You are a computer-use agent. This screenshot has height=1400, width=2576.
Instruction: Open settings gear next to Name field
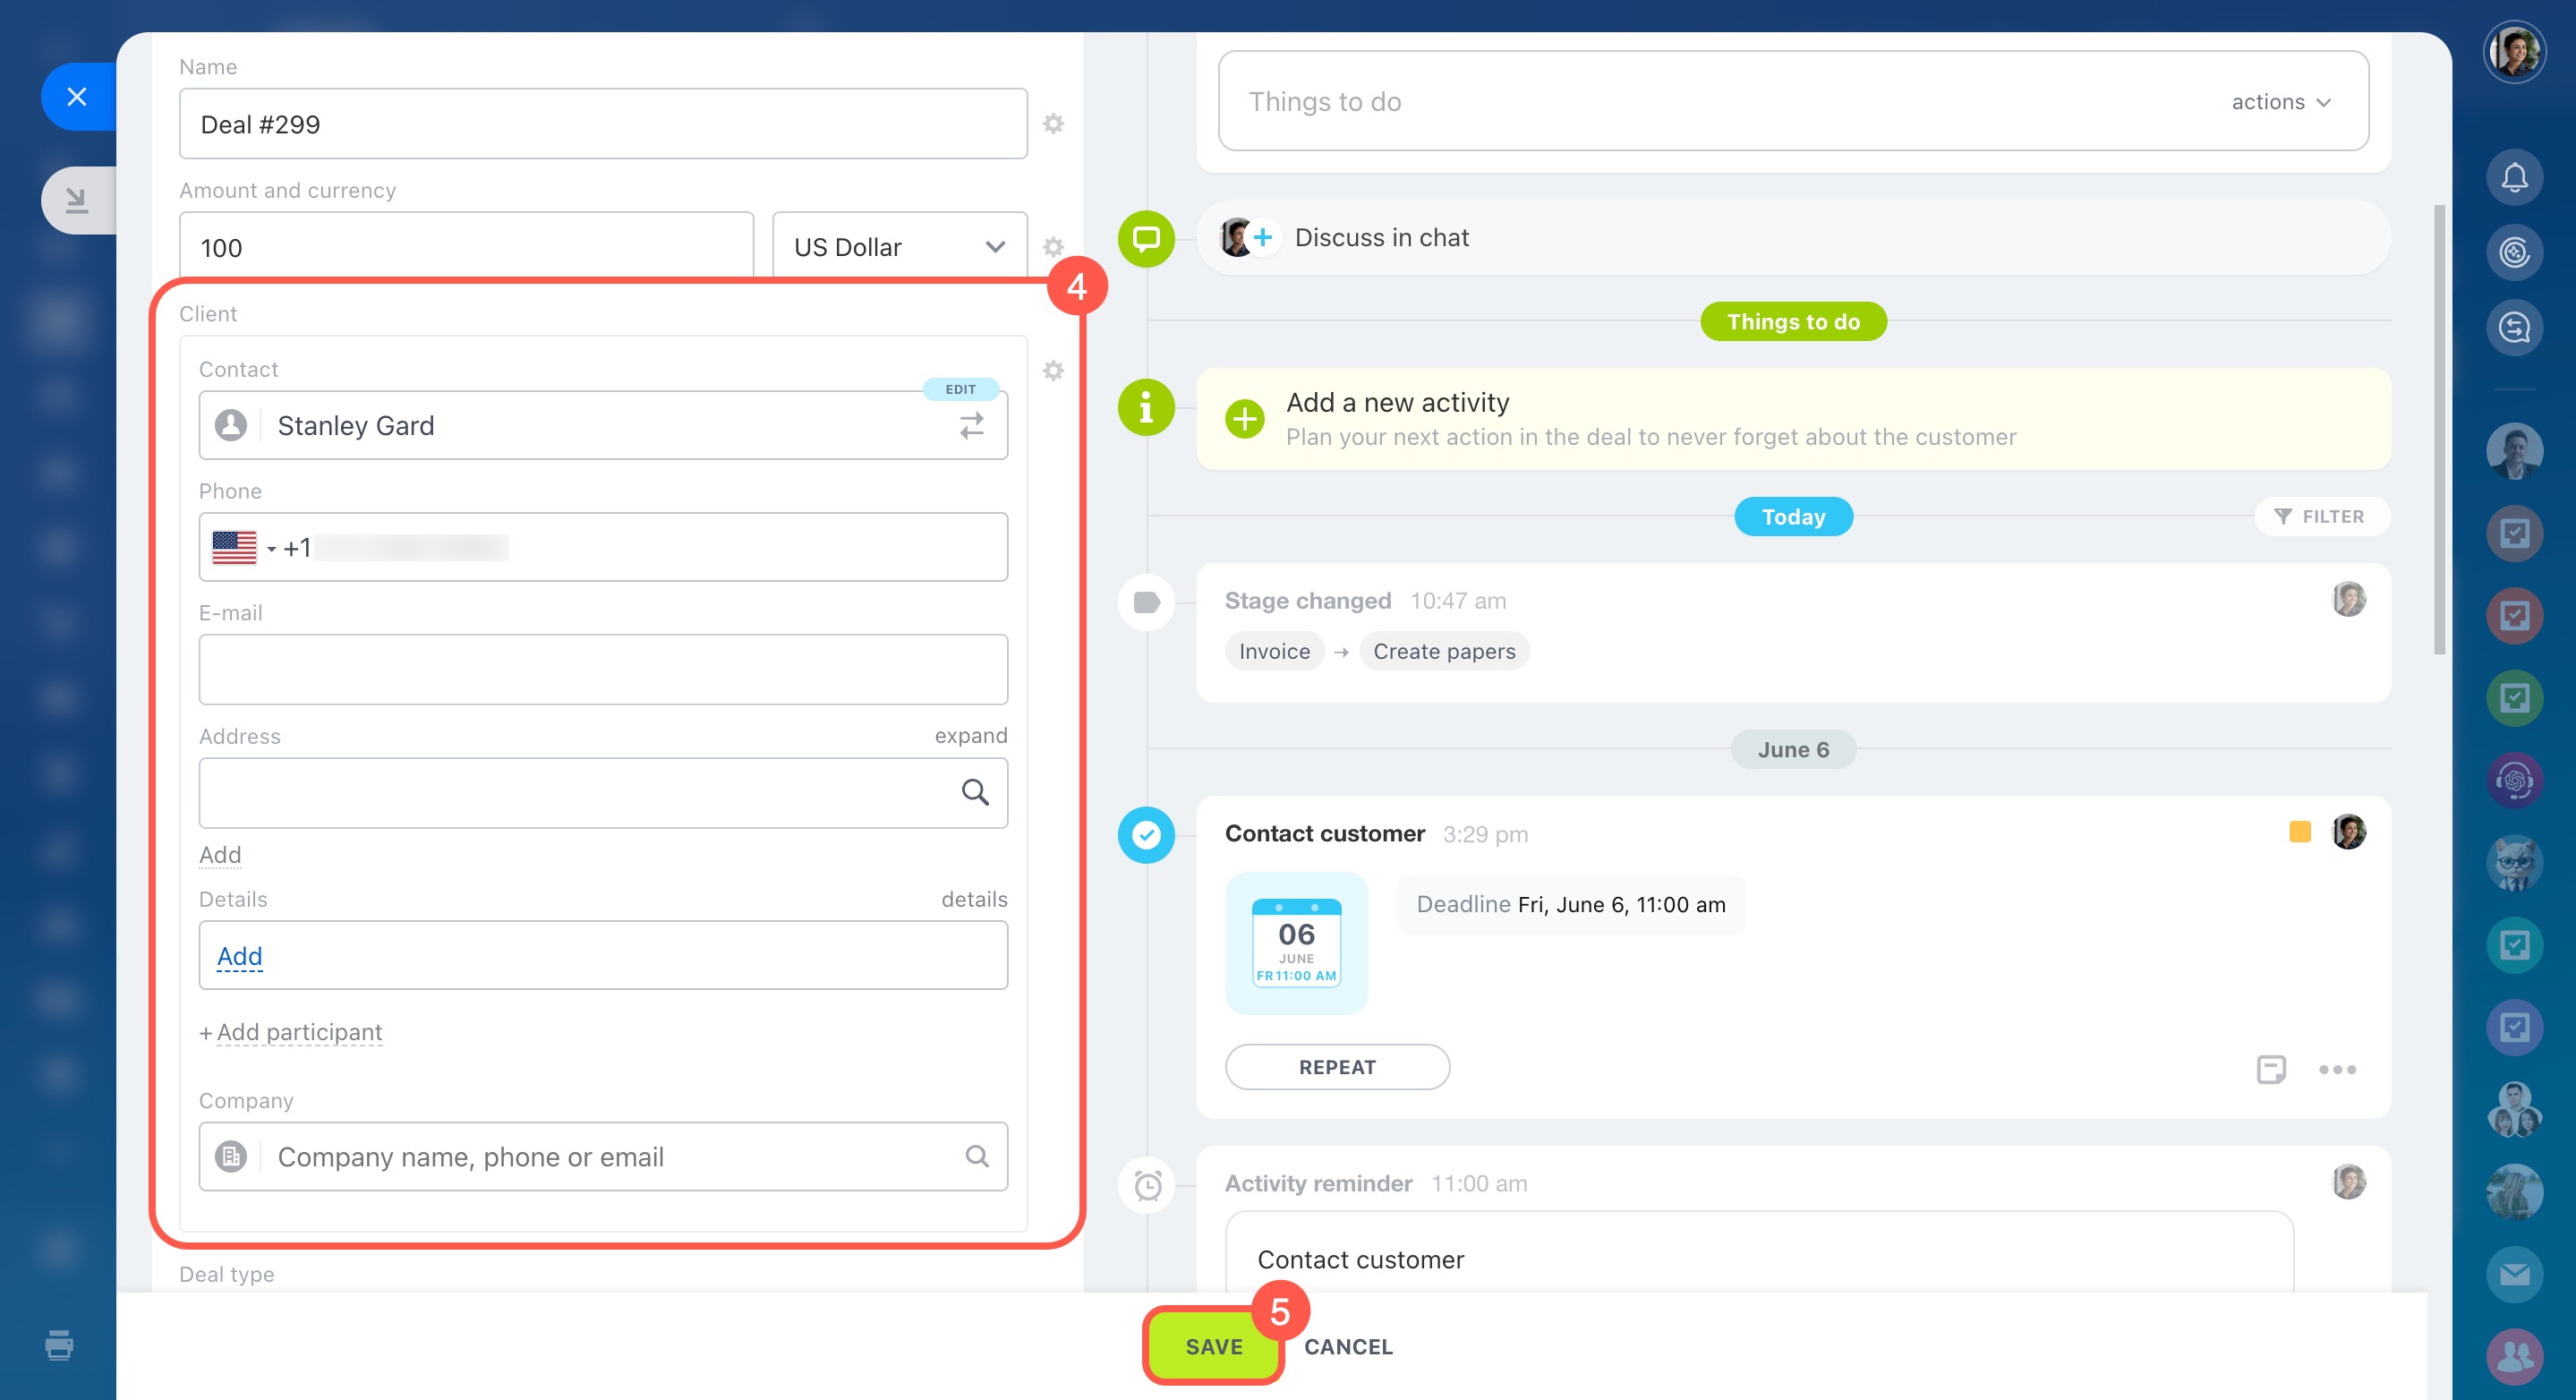1053,124
